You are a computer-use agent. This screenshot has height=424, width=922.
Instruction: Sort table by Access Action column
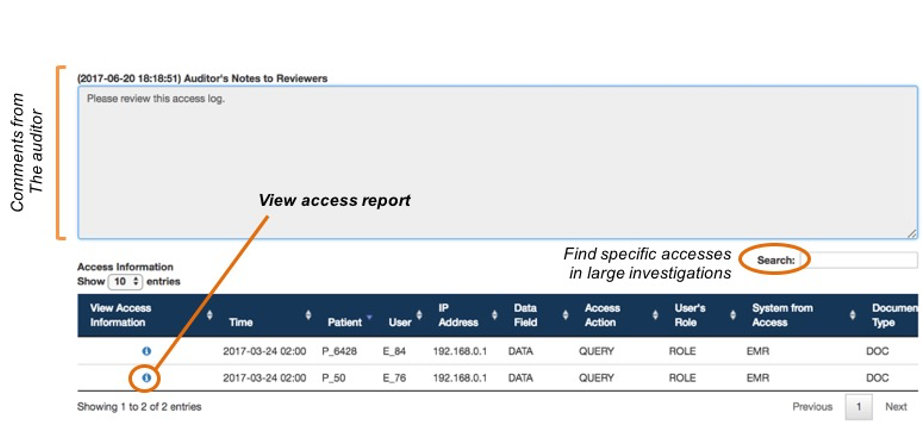tap(617, 315)
